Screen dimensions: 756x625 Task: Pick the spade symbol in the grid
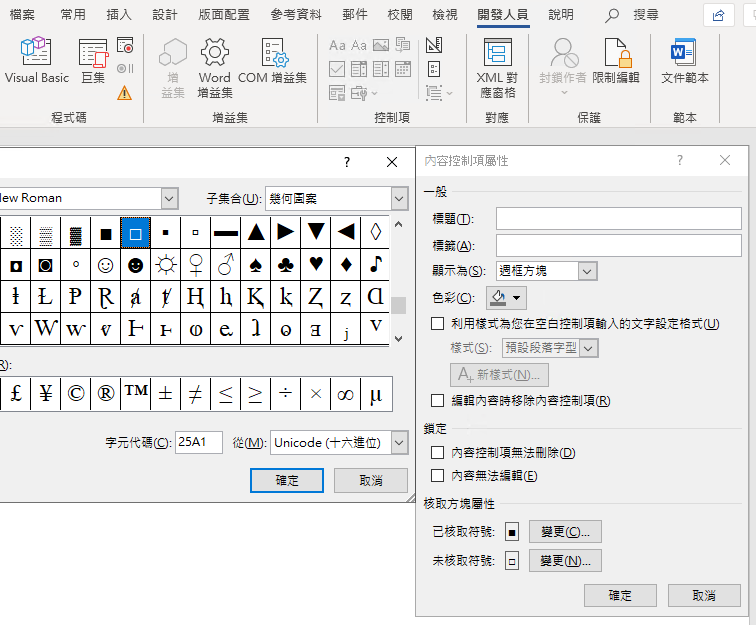click(x=256, y=265)
